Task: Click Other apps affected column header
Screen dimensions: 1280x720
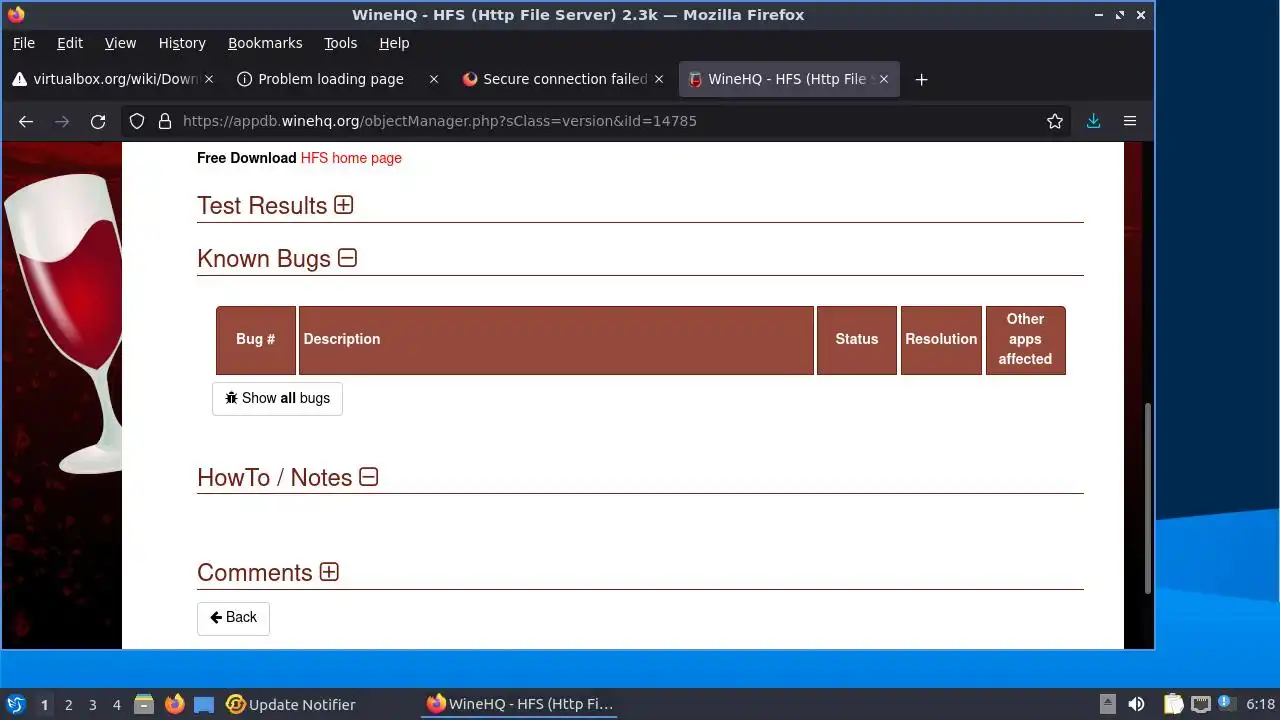Action: click(1025, 340)
